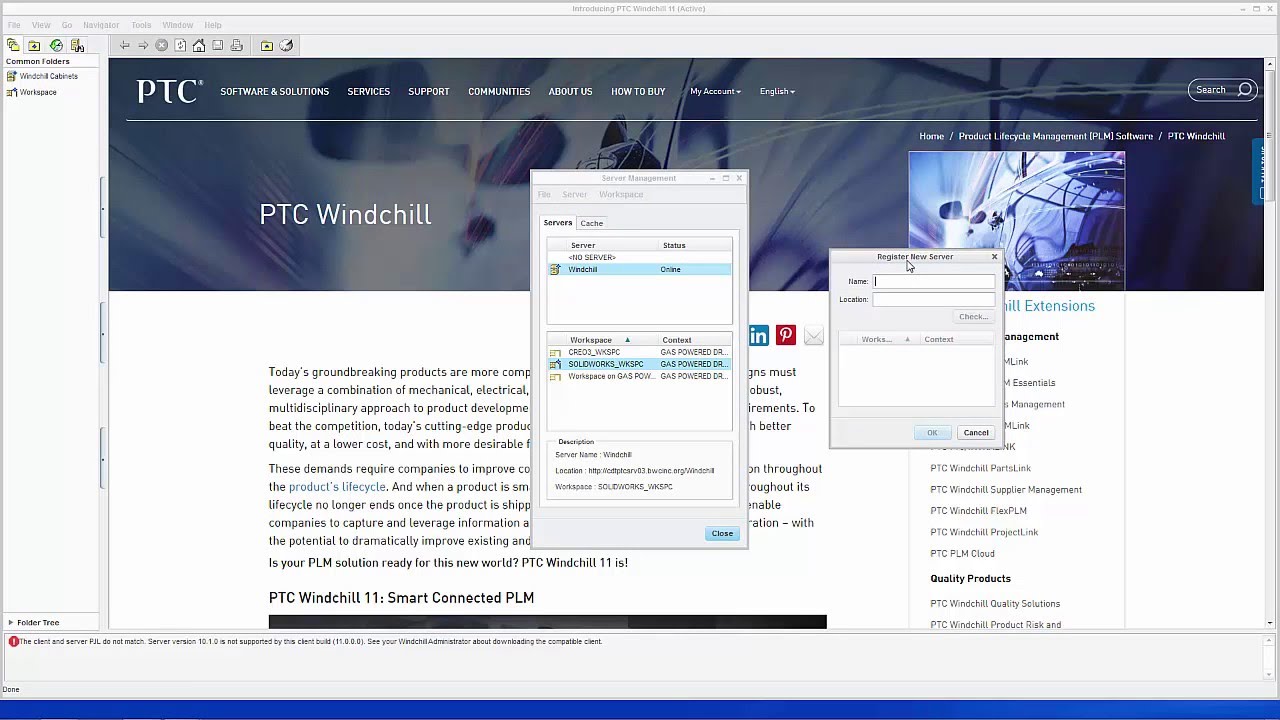Open the green globe connections icon in the left panel
The image size is (1280, 720).
point(56,45)
